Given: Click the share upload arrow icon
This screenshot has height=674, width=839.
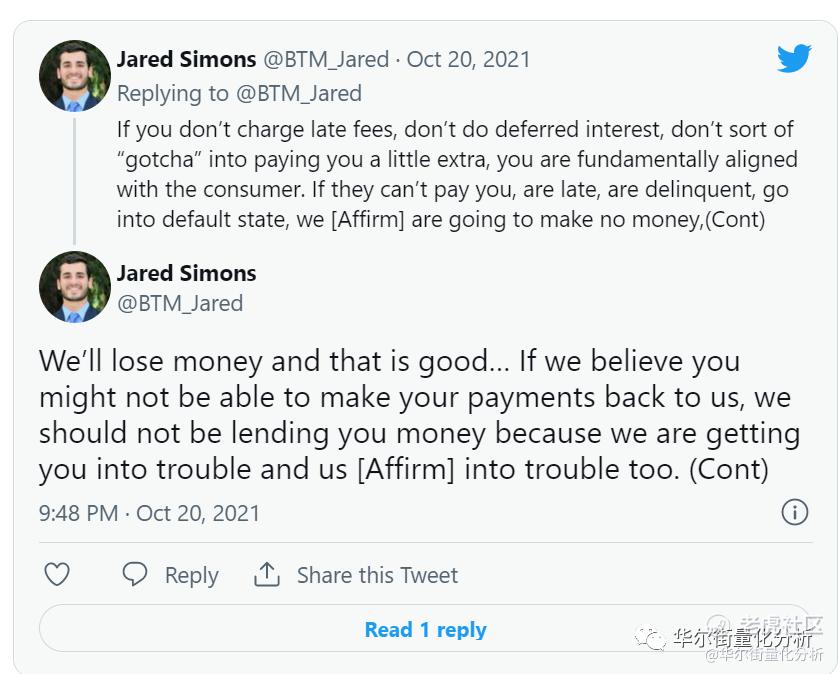Looking at the screenshot, I should 266,575.
